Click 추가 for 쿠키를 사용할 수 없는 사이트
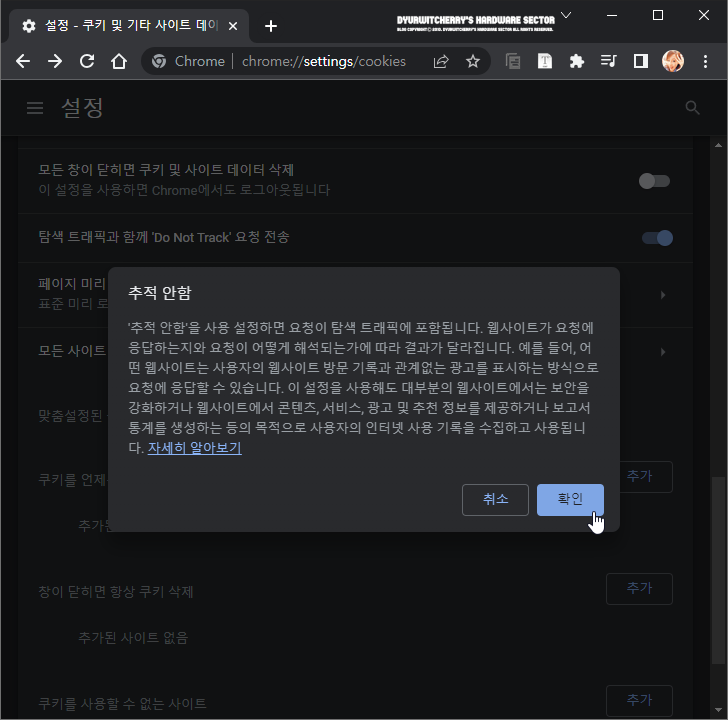The width and height of the screenshot is (728, 720). point(639,701)
